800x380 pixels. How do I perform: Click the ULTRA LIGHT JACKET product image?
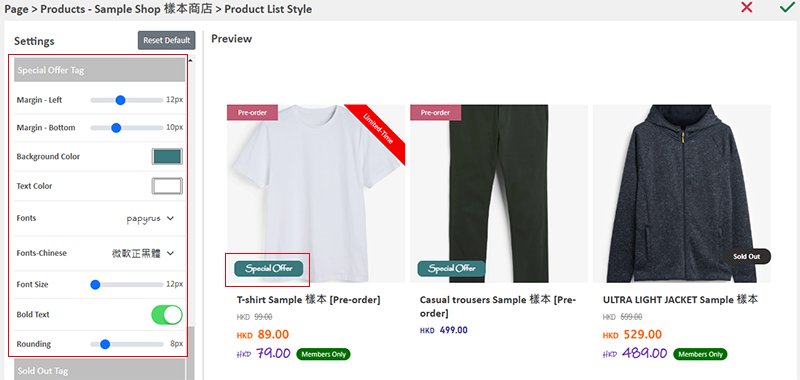682,194
